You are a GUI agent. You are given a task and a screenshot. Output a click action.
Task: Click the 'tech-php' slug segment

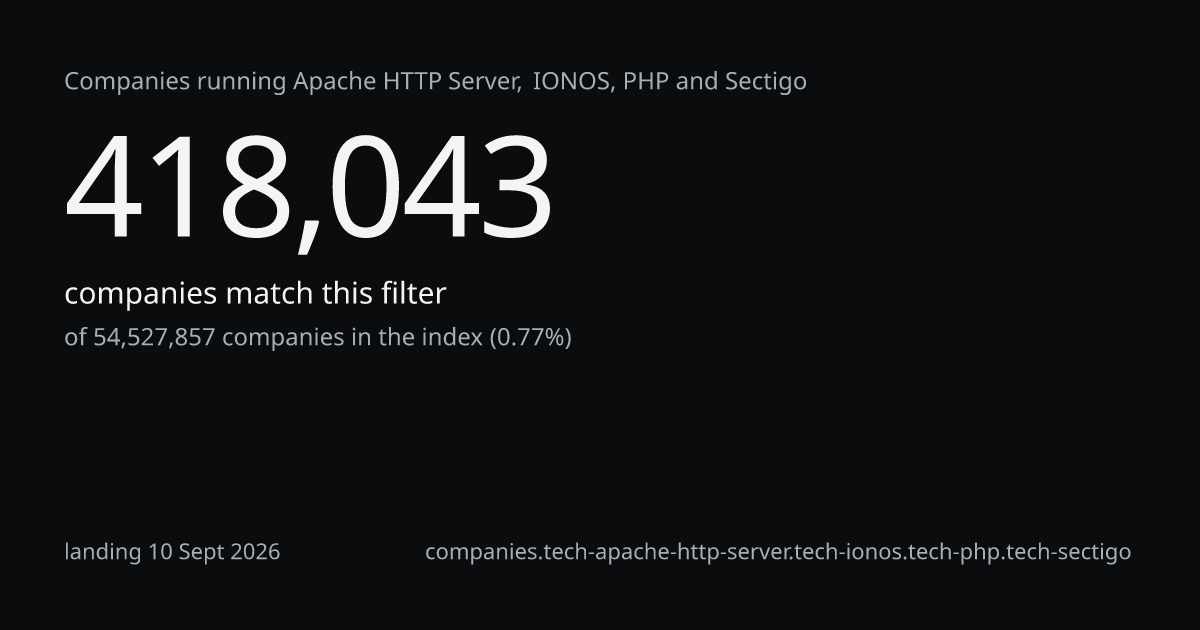coord(949,552)
